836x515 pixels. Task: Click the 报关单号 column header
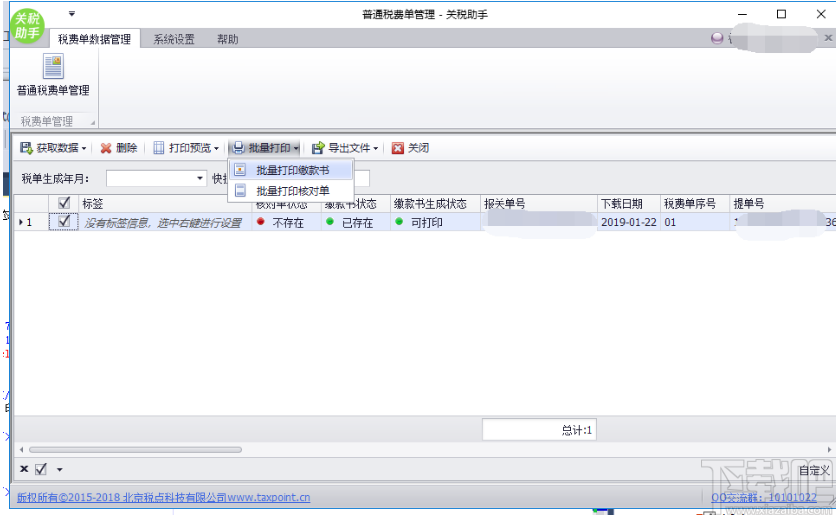[538, 204]
